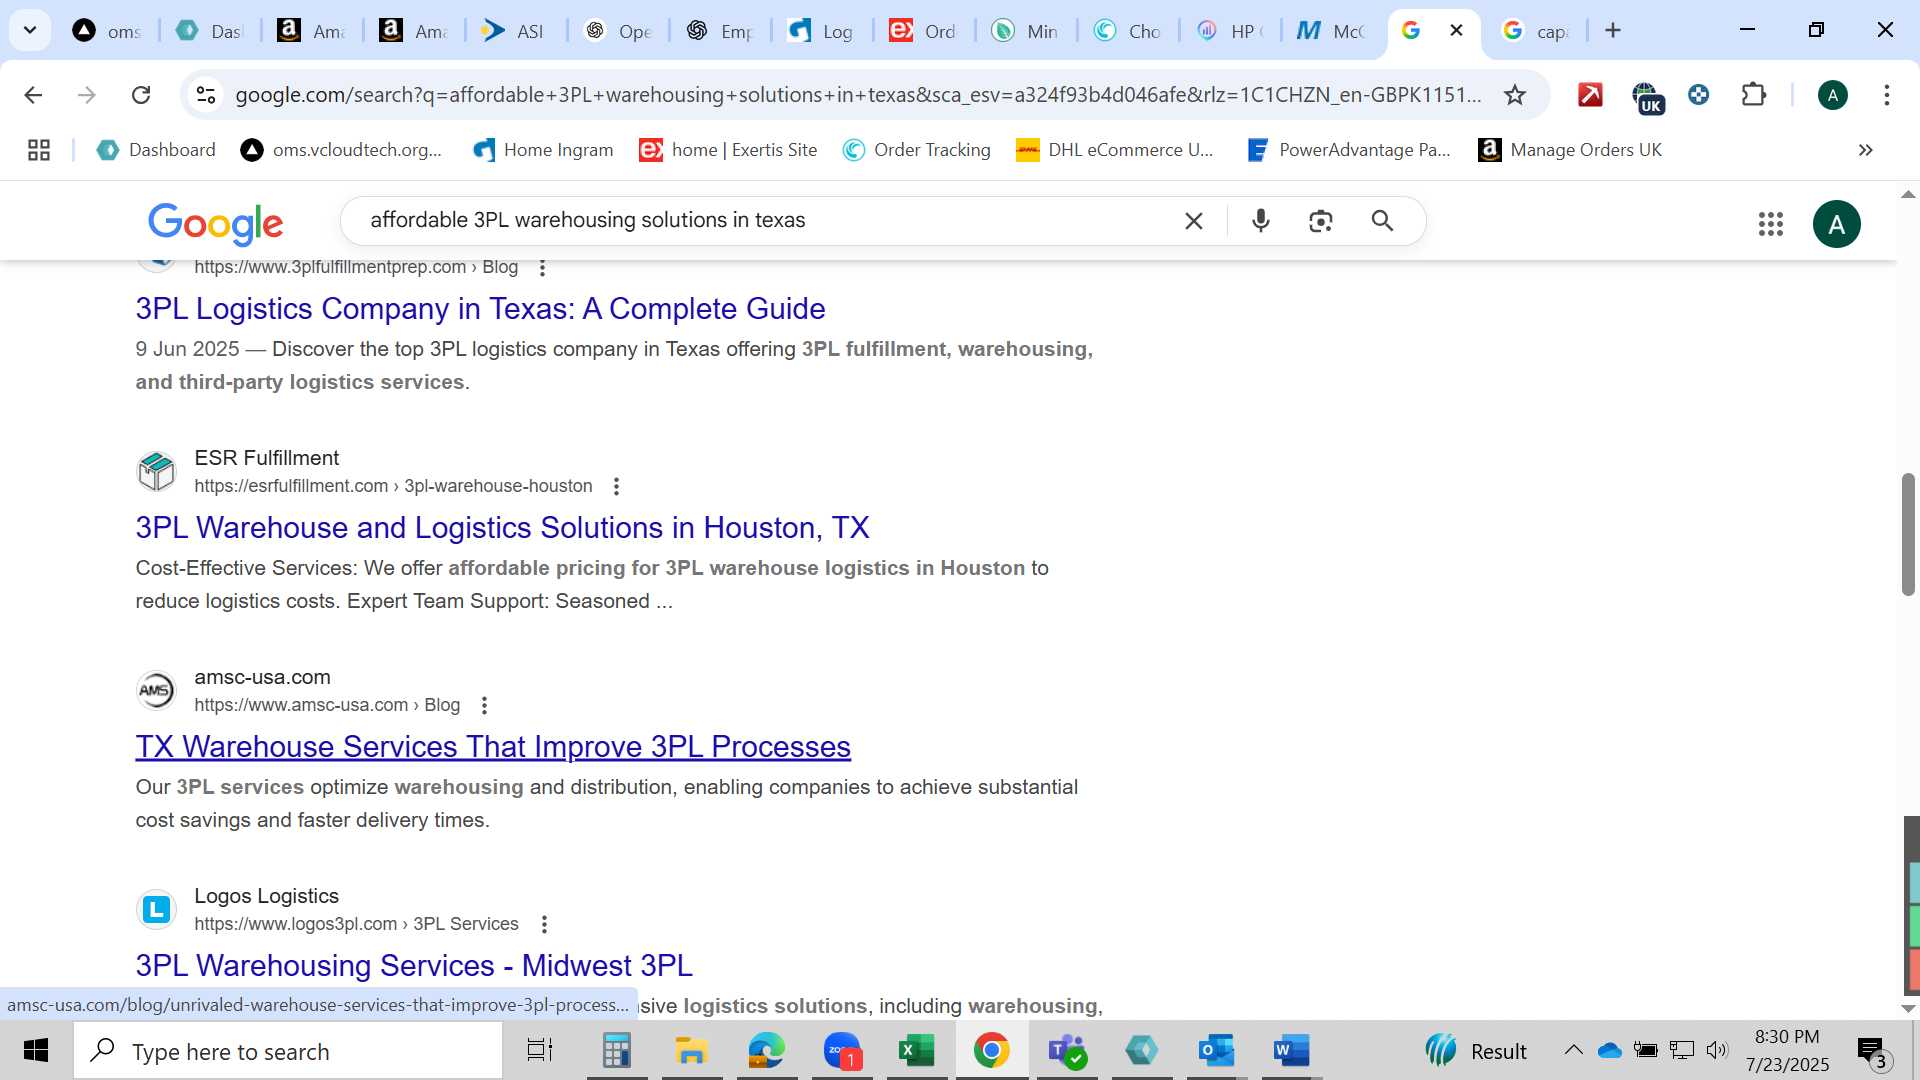Close the active Google tab

pyautogui.click(x=1457, y=31)
